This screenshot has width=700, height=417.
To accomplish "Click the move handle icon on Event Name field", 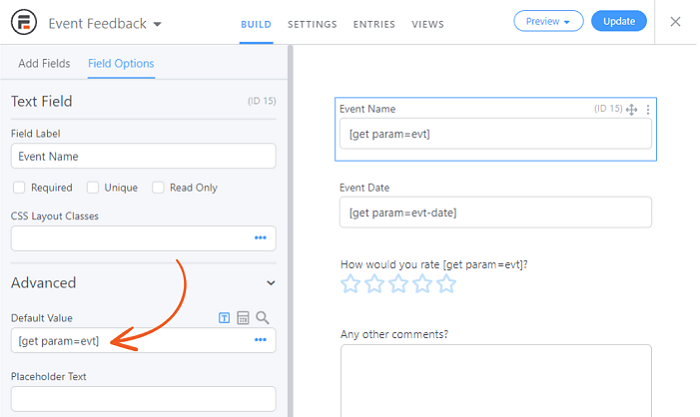I will (631, 109).
